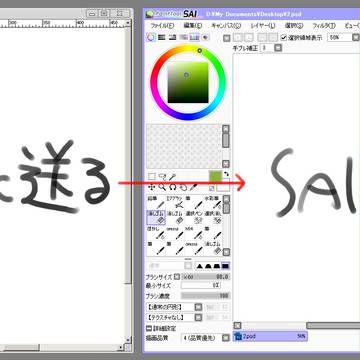The width and height of the screenshot is (360, 360).
Task: Open the ファイル(F) menu
Action: point(162,25)
